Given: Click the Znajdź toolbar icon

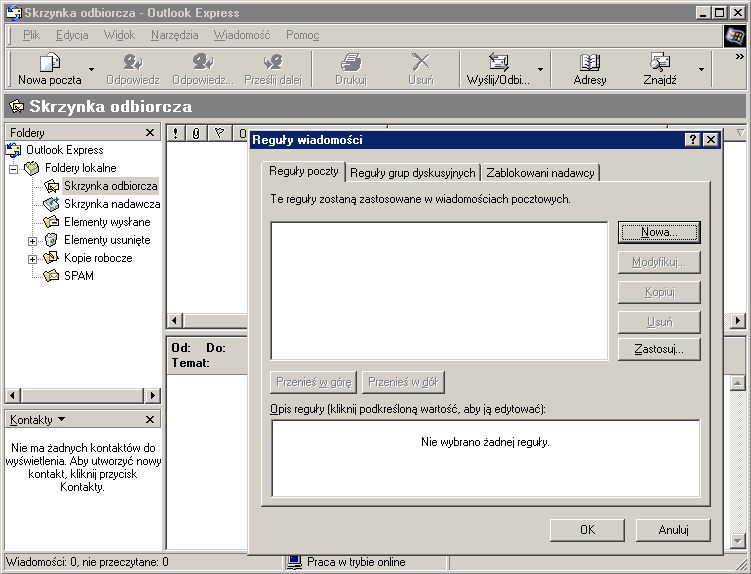Looking at the screenshot, I should pyautogui.click(x=660, y=63).
